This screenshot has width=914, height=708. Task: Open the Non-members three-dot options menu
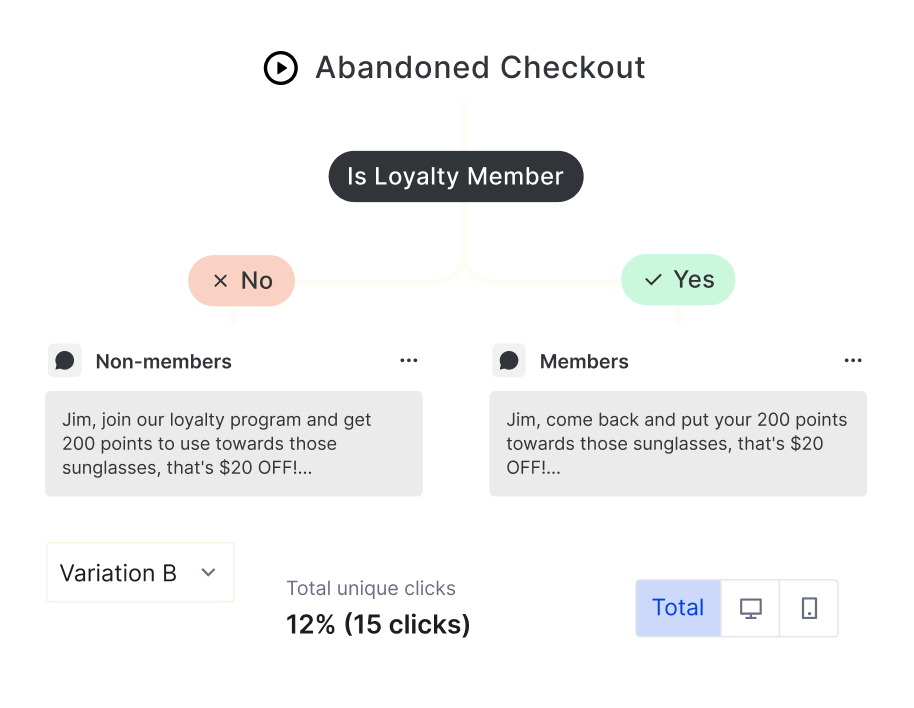click(x=408, y=361)
